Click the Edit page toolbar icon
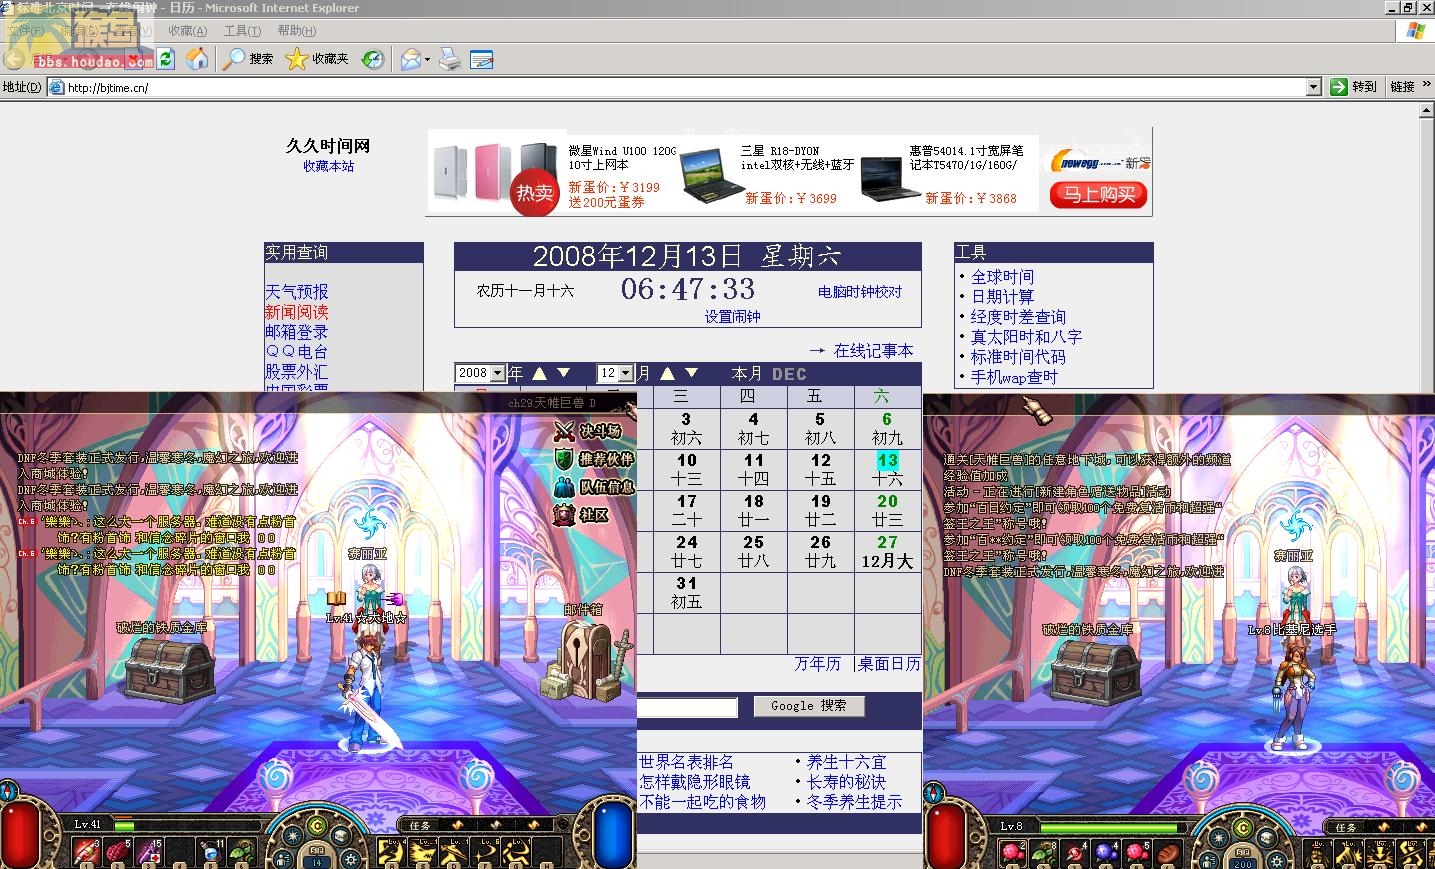 pos(481,59)
